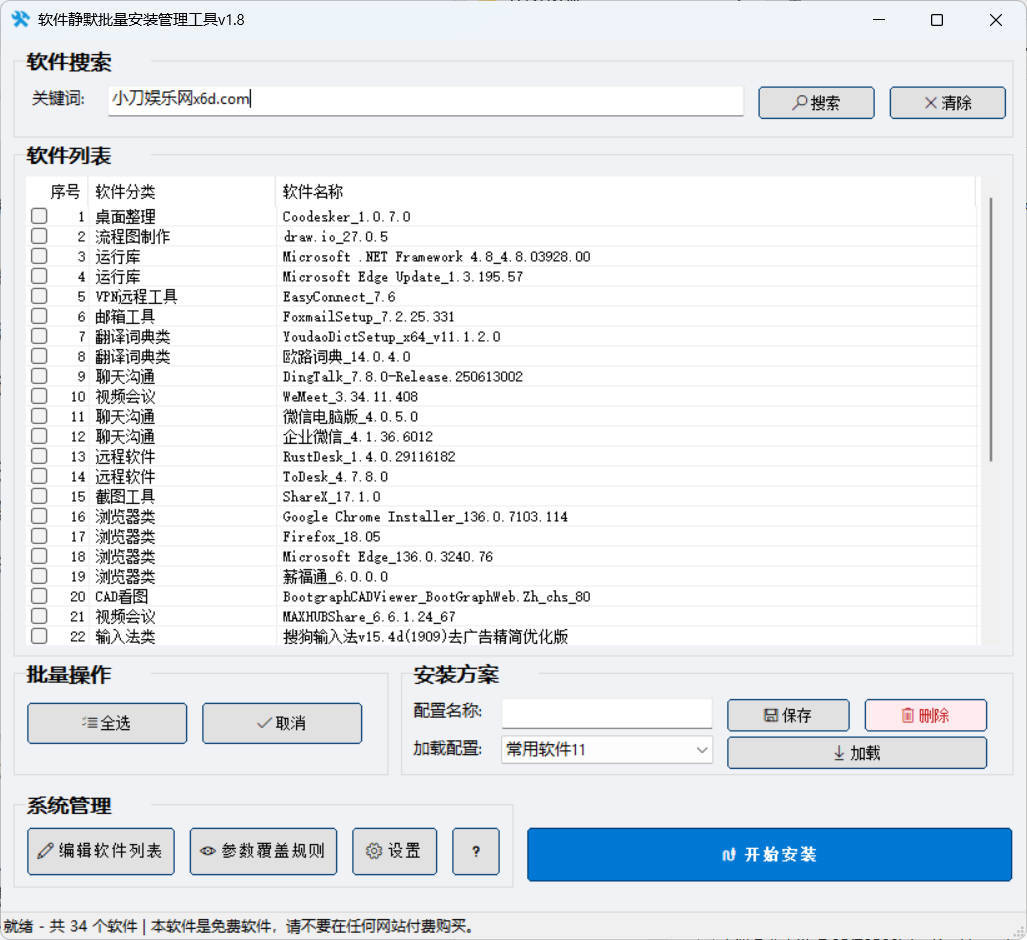Start installation with 开始安装 button
The width and height of the screenshot is (1027, 940).
pos(769,855)
